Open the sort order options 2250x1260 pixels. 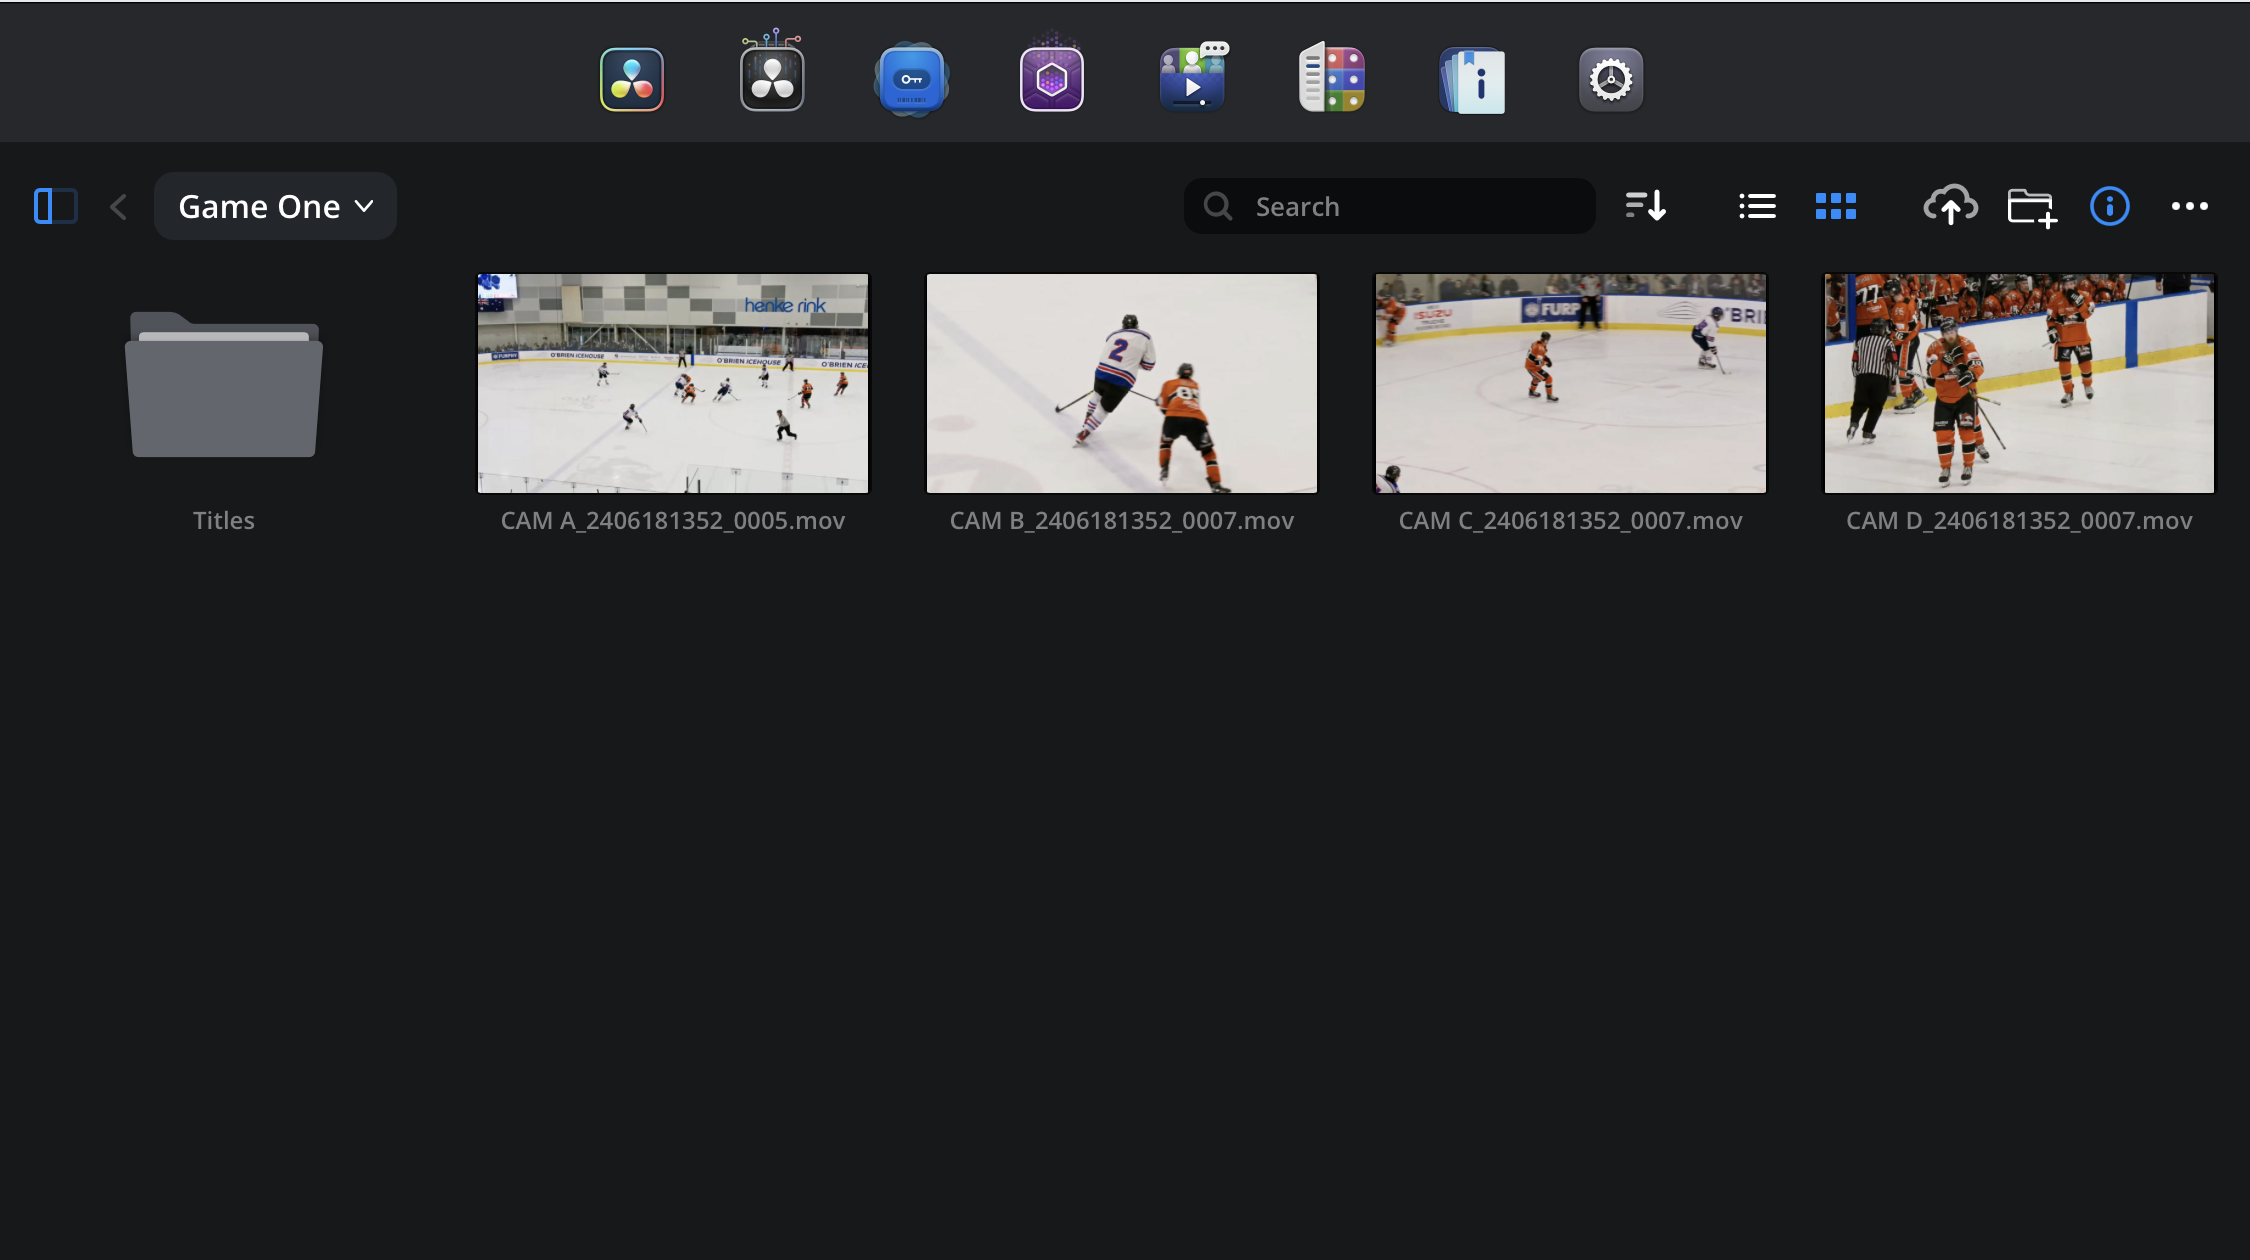1645,206
